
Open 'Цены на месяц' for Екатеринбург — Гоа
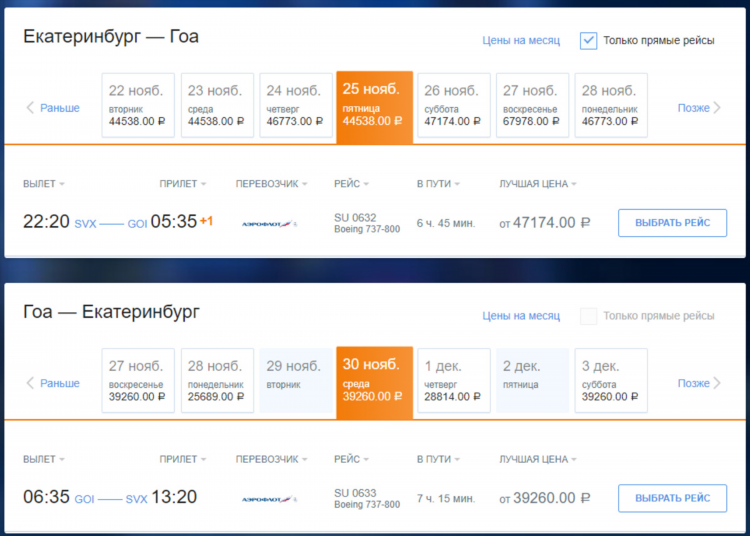pyautogui.click(x=521, y=41)
